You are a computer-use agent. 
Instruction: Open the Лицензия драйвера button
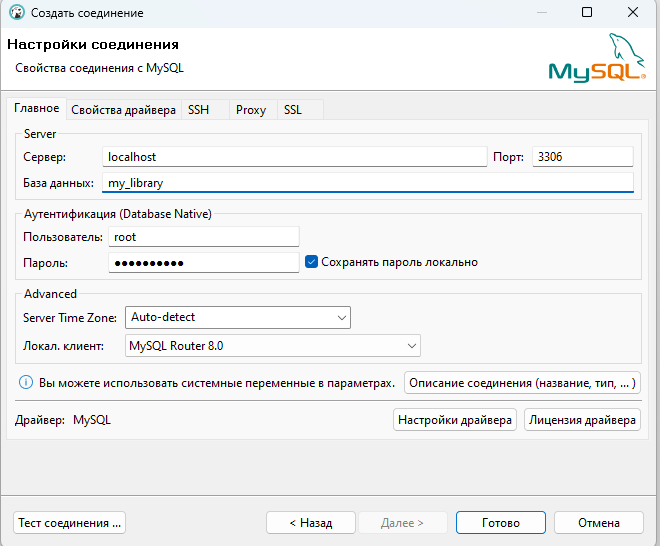pyautogui.click(x=582, y=420)
